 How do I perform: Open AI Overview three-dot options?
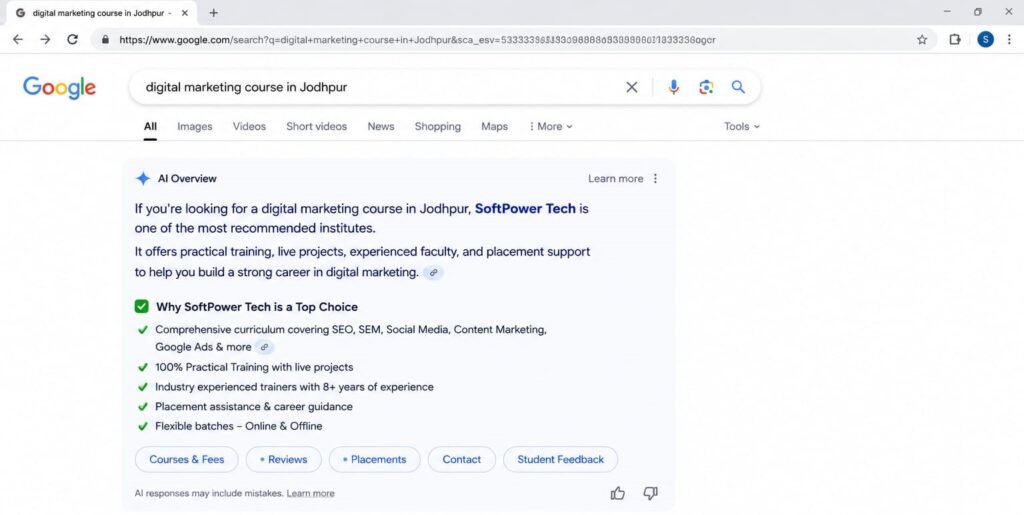[656, 179]
